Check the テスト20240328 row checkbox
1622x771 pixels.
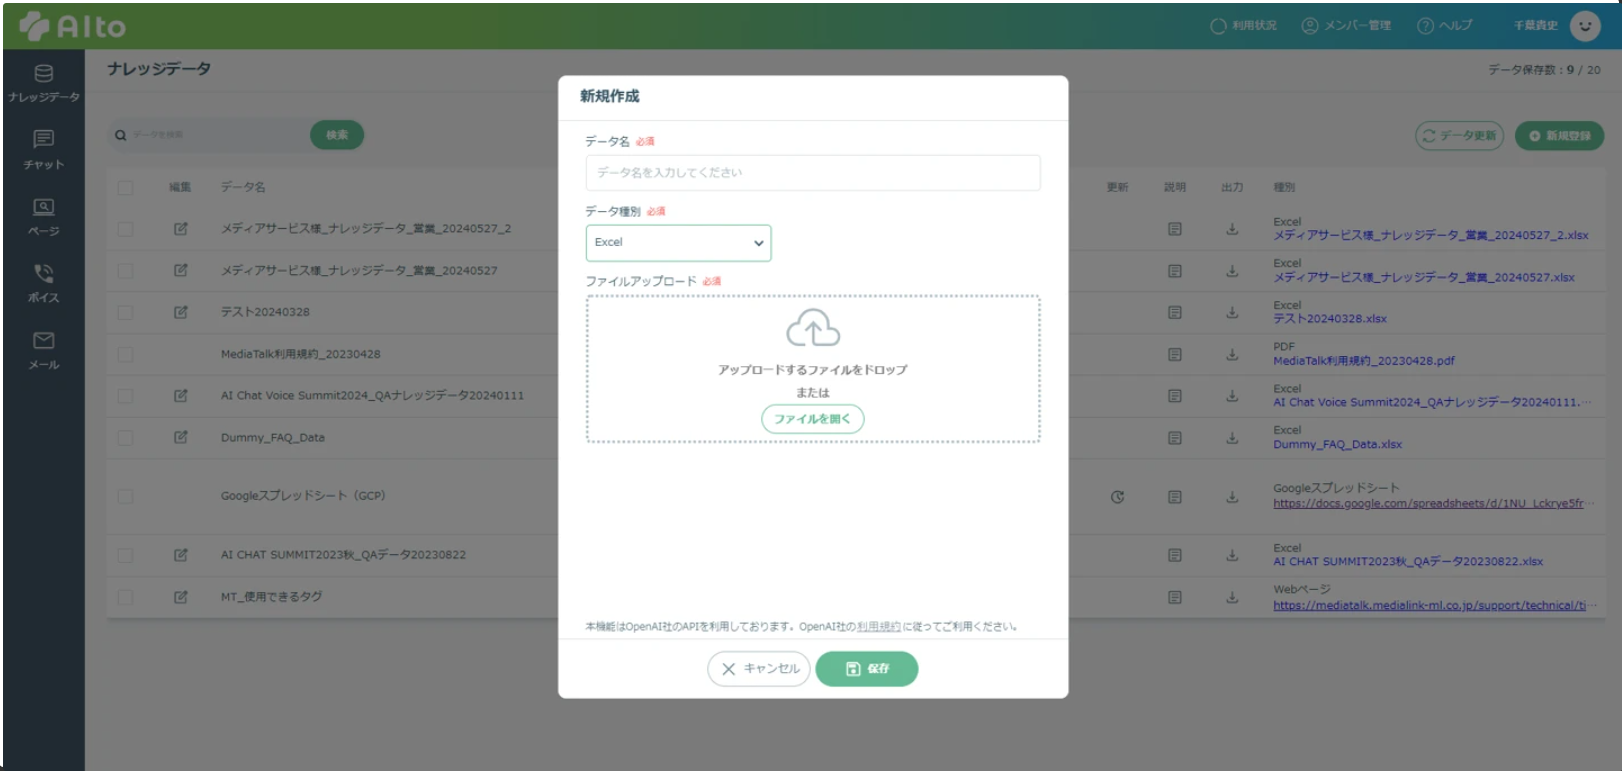click(x=125, y=312)
